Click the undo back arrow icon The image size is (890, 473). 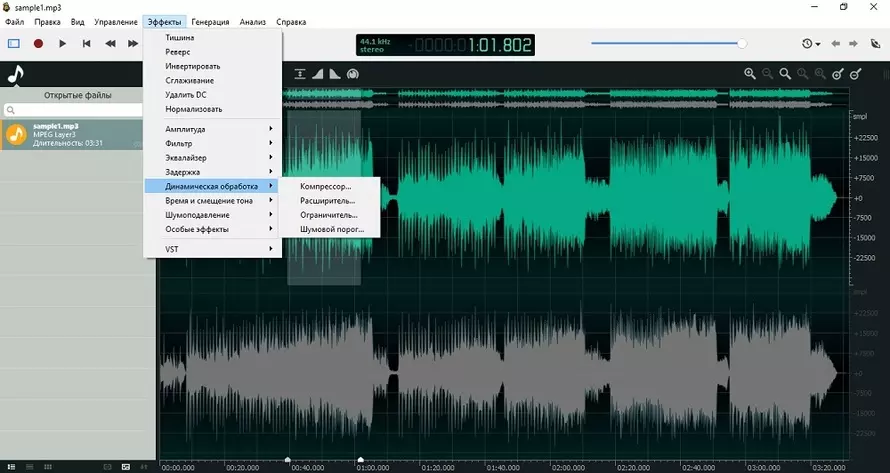(836, 44)
